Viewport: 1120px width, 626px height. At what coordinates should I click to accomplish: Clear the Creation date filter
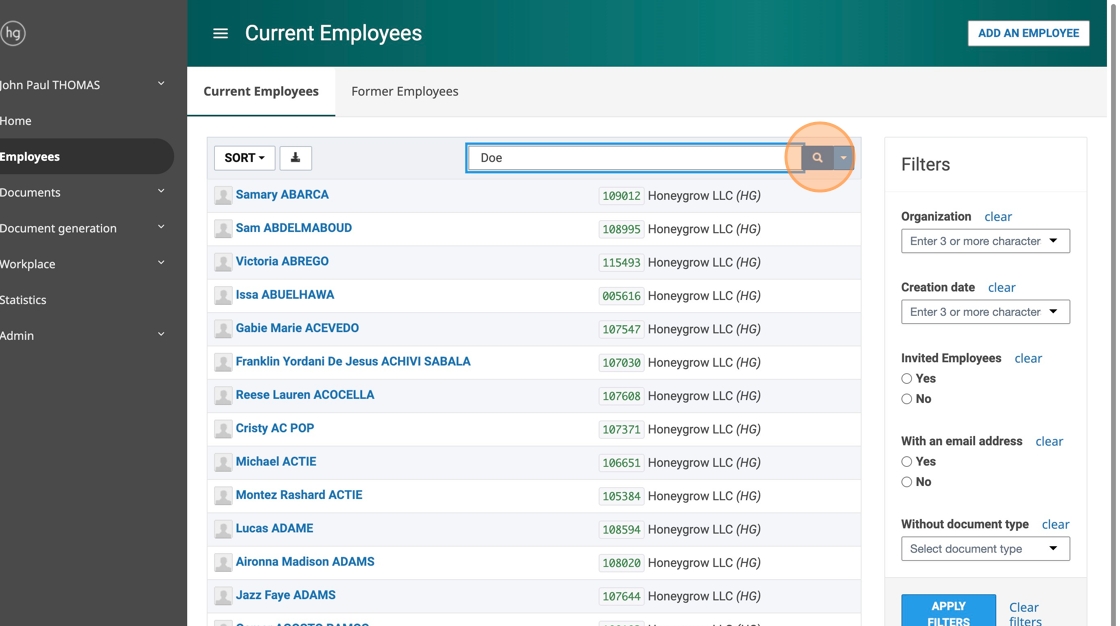click(1001, 287)
